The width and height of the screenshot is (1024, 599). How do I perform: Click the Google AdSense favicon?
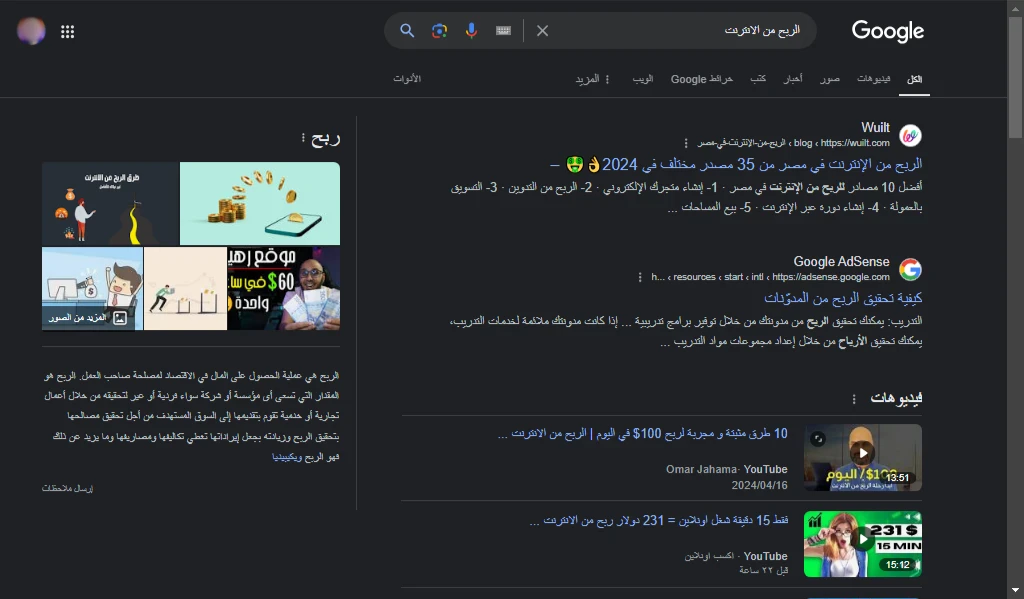(910, 269)
